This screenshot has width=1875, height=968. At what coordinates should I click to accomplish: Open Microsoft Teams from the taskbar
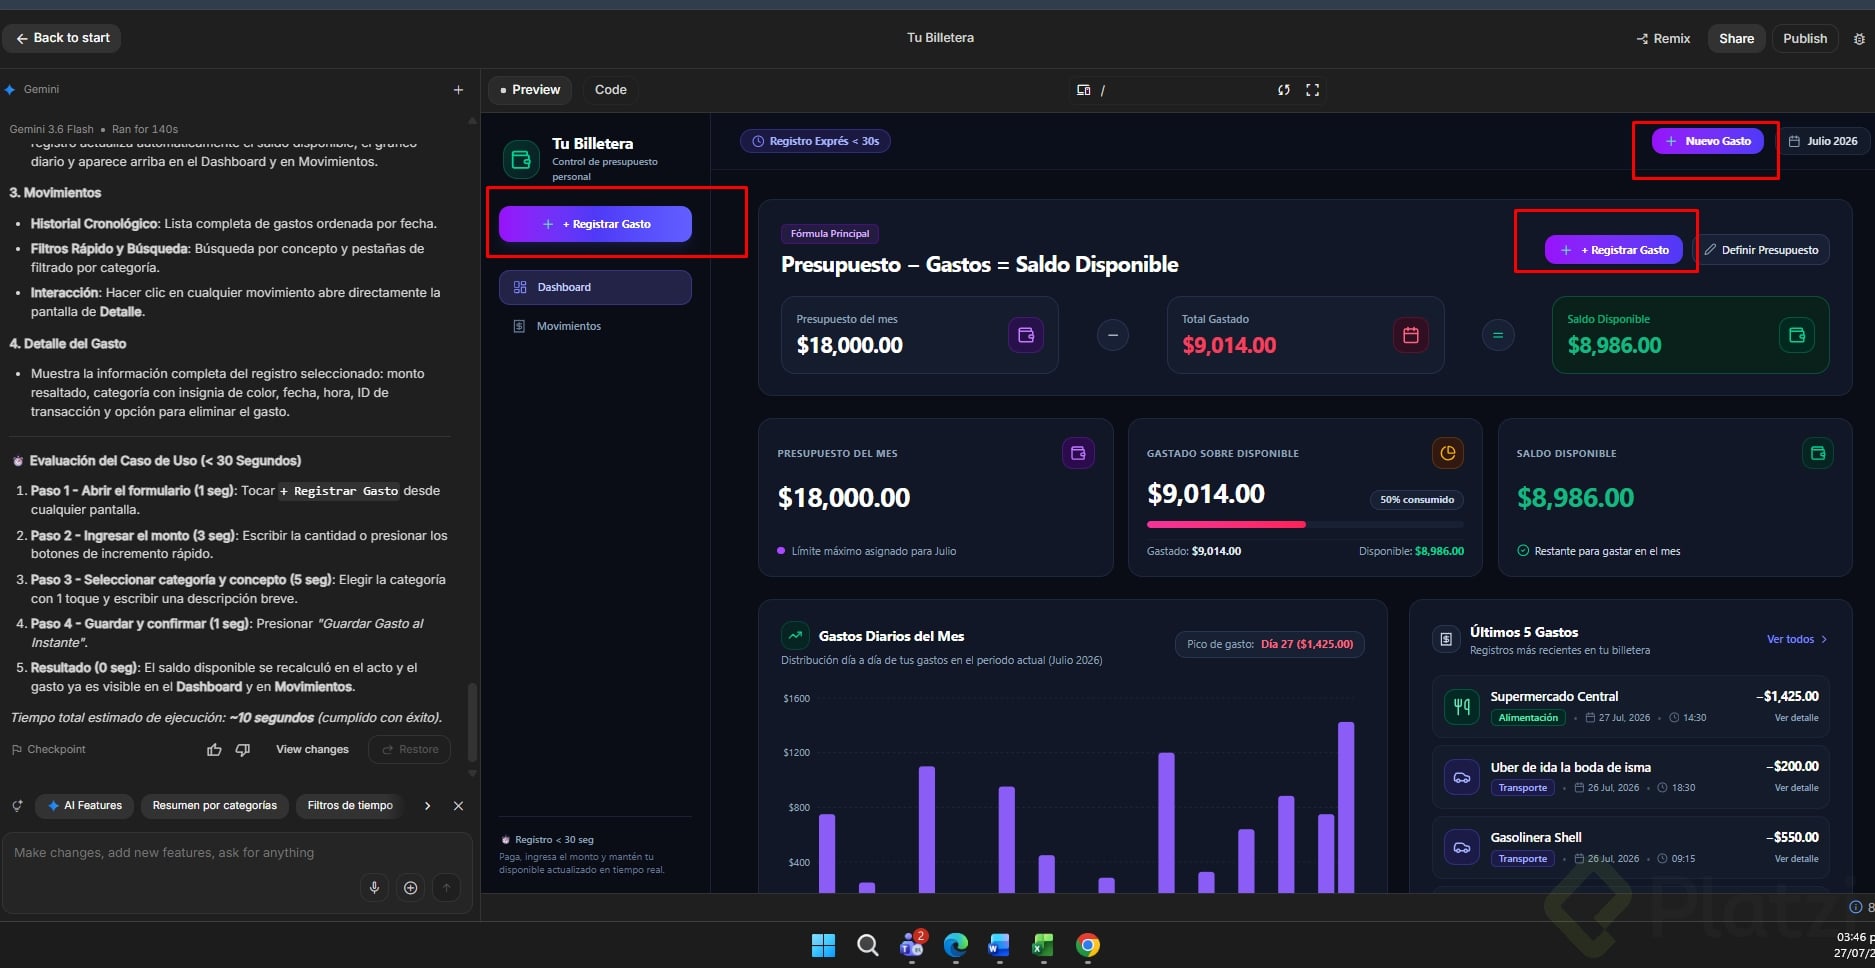(912, 945)
